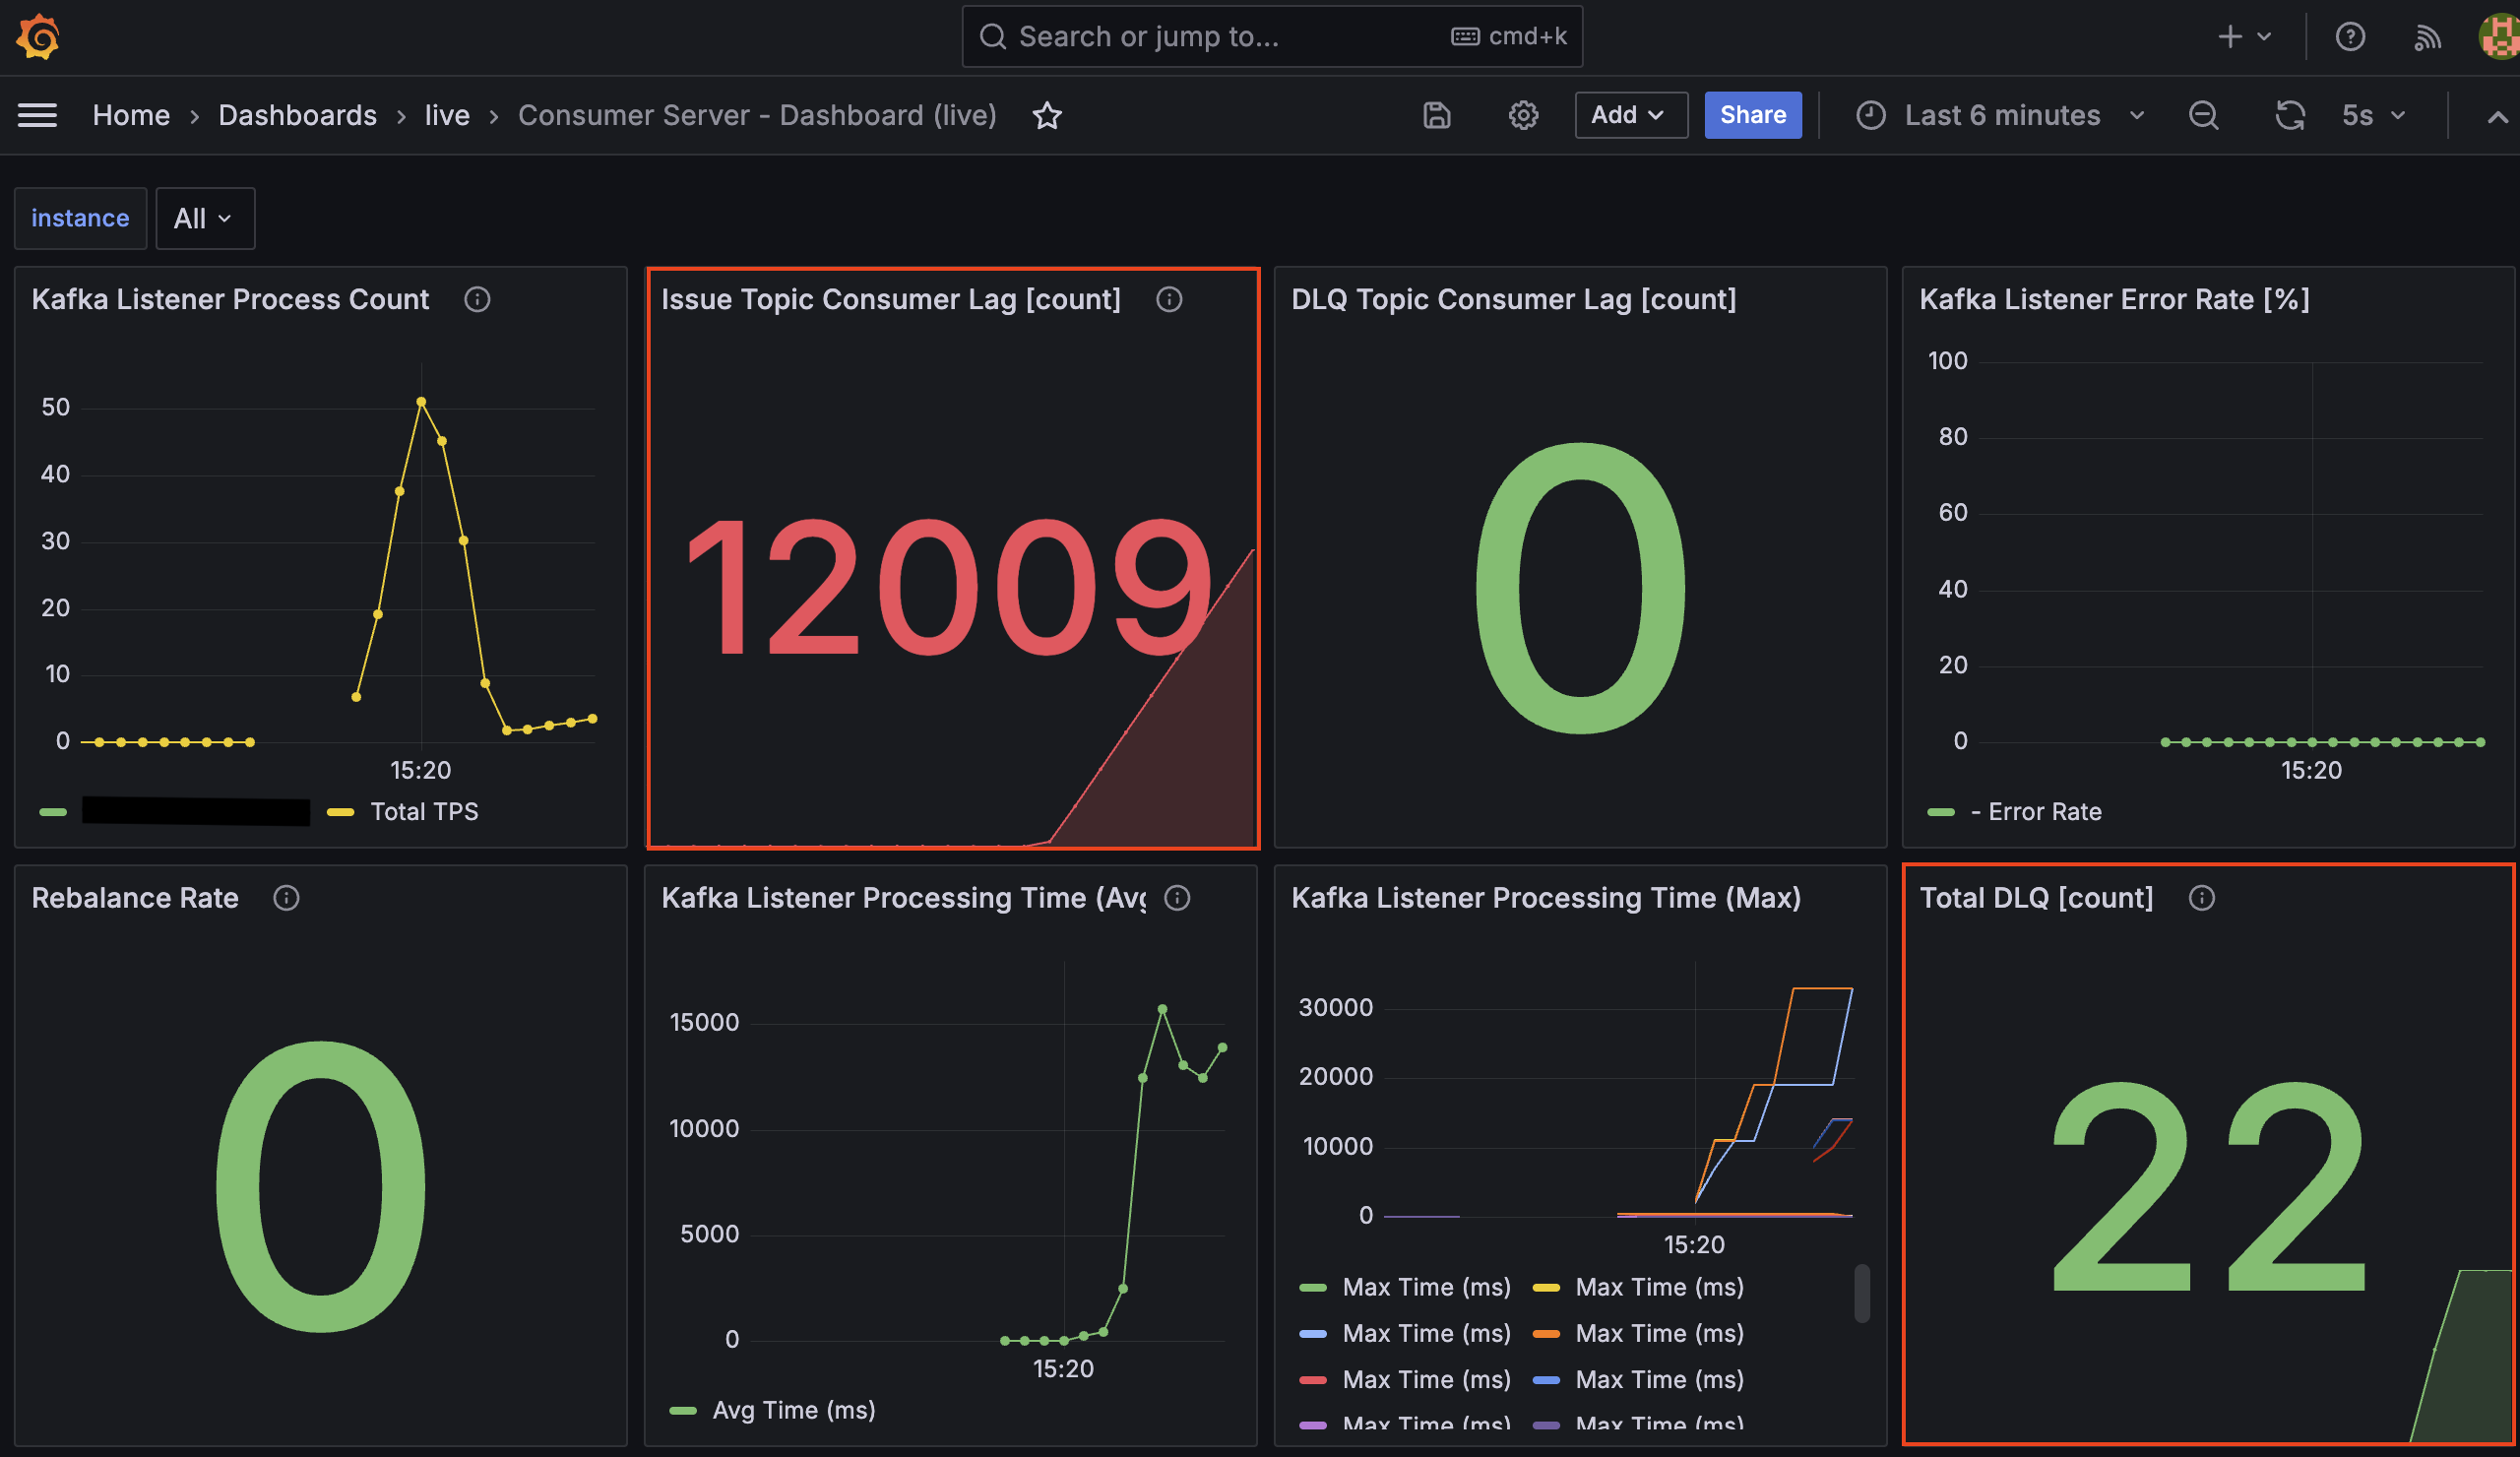Toggle Avg Time (ms) legend series
Screen dimensions: 2520x1457
[793, 1410]
